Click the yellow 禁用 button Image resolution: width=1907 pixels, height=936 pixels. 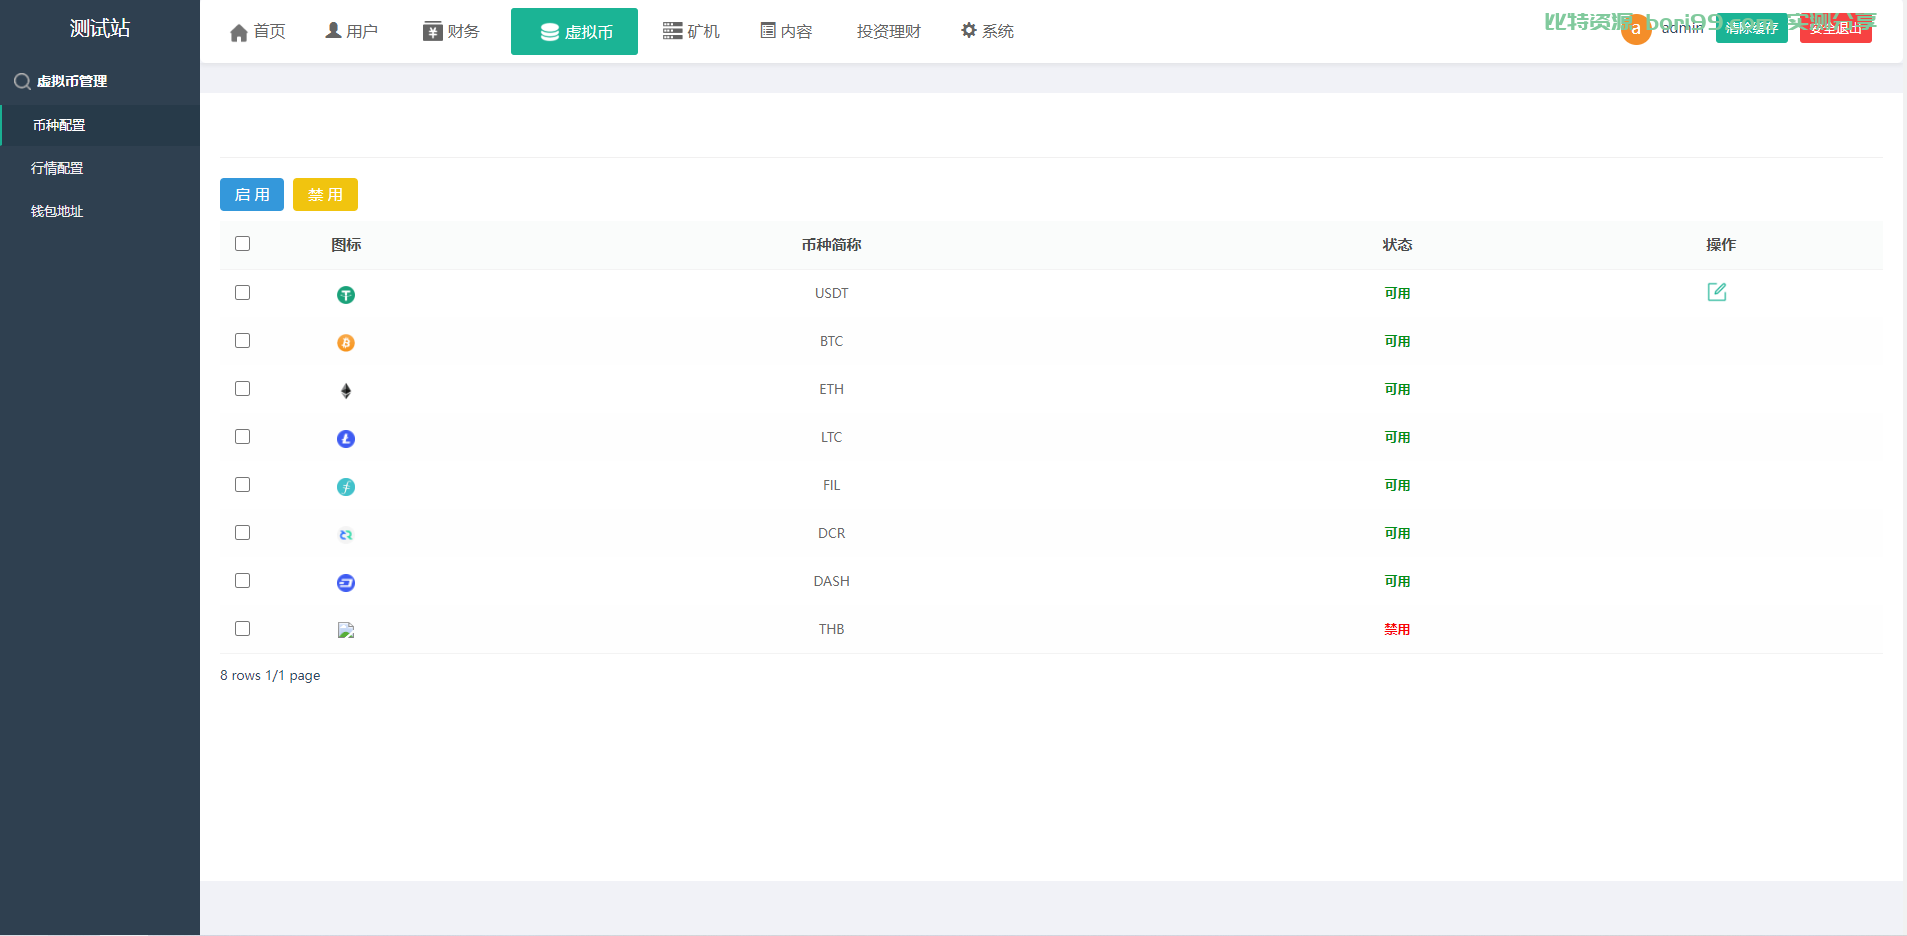pyautogui.click(x=325, y=195)
